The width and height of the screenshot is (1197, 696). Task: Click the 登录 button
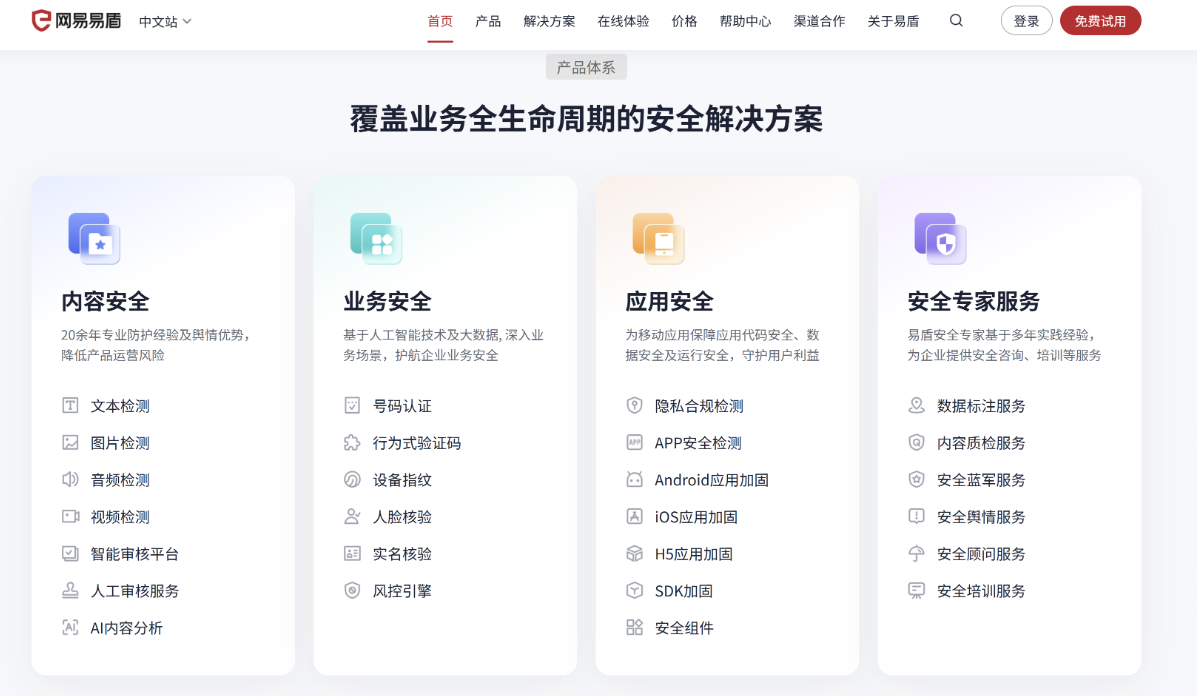[1026, 20]
